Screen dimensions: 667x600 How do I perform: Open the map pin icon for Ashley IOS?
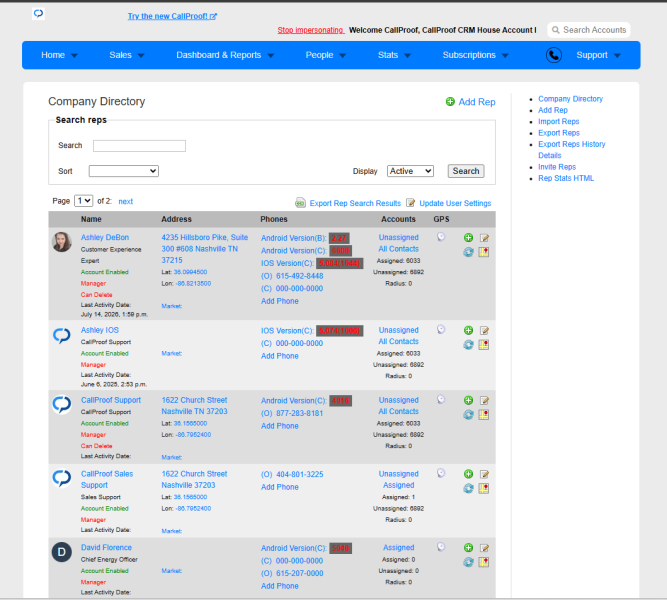[484, 345]
